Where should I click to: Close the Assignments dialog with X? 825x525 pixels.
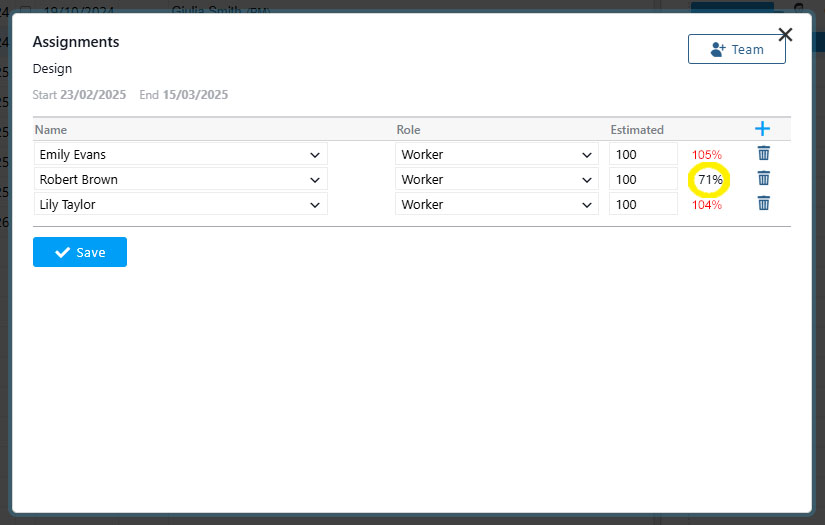(785, 35)
